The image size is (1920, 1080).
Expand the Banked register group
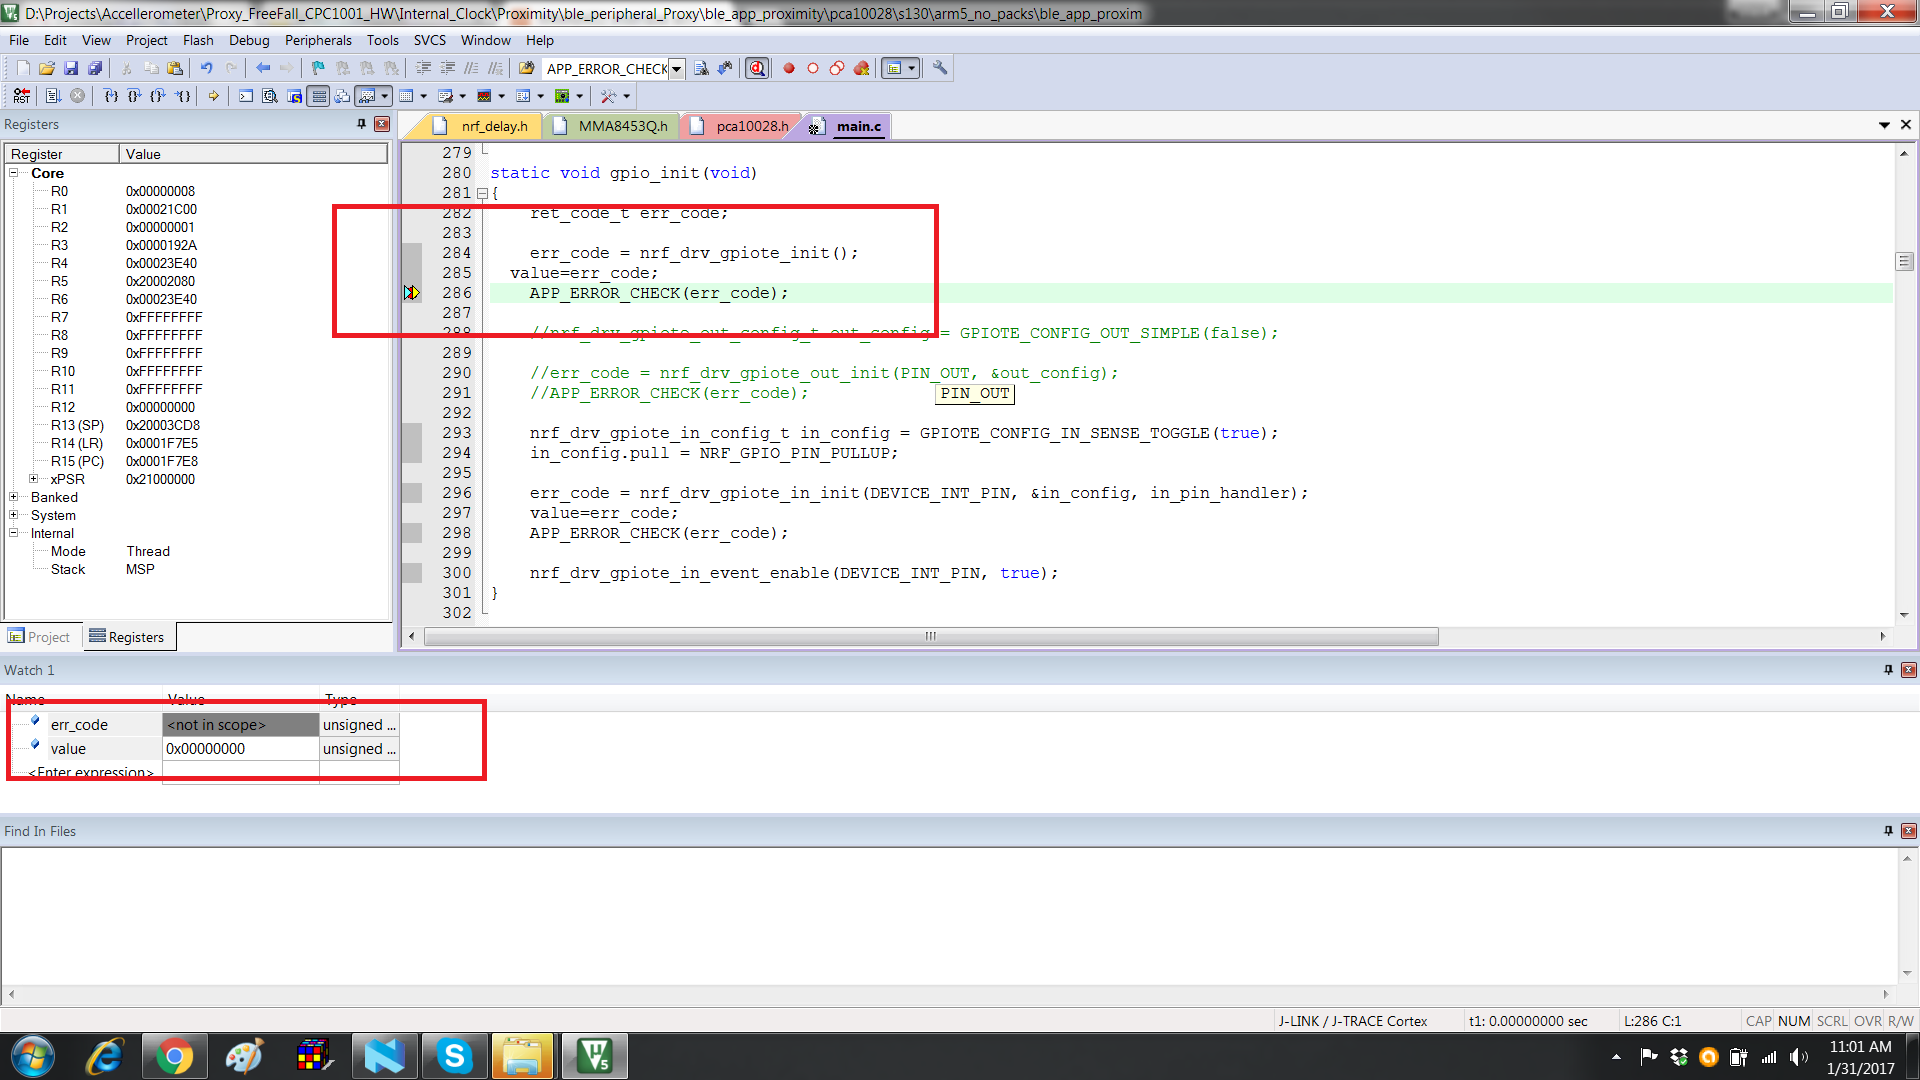14,497
